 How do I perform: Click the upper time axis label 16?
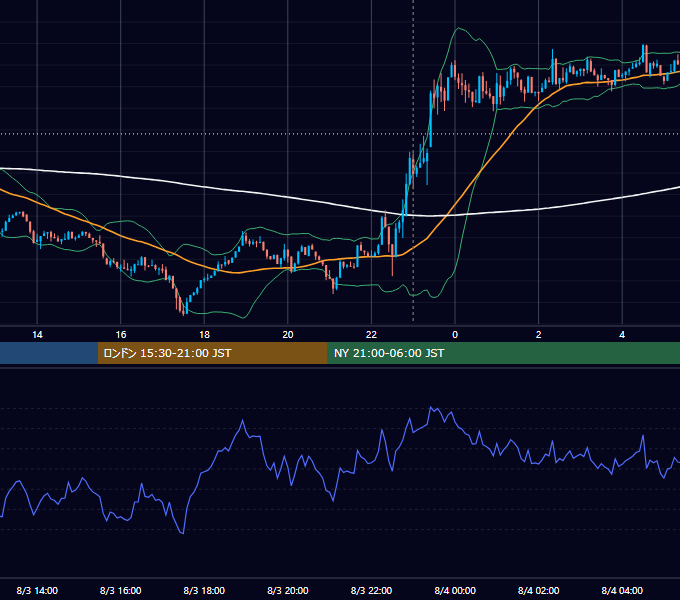[x=121, y=335]
